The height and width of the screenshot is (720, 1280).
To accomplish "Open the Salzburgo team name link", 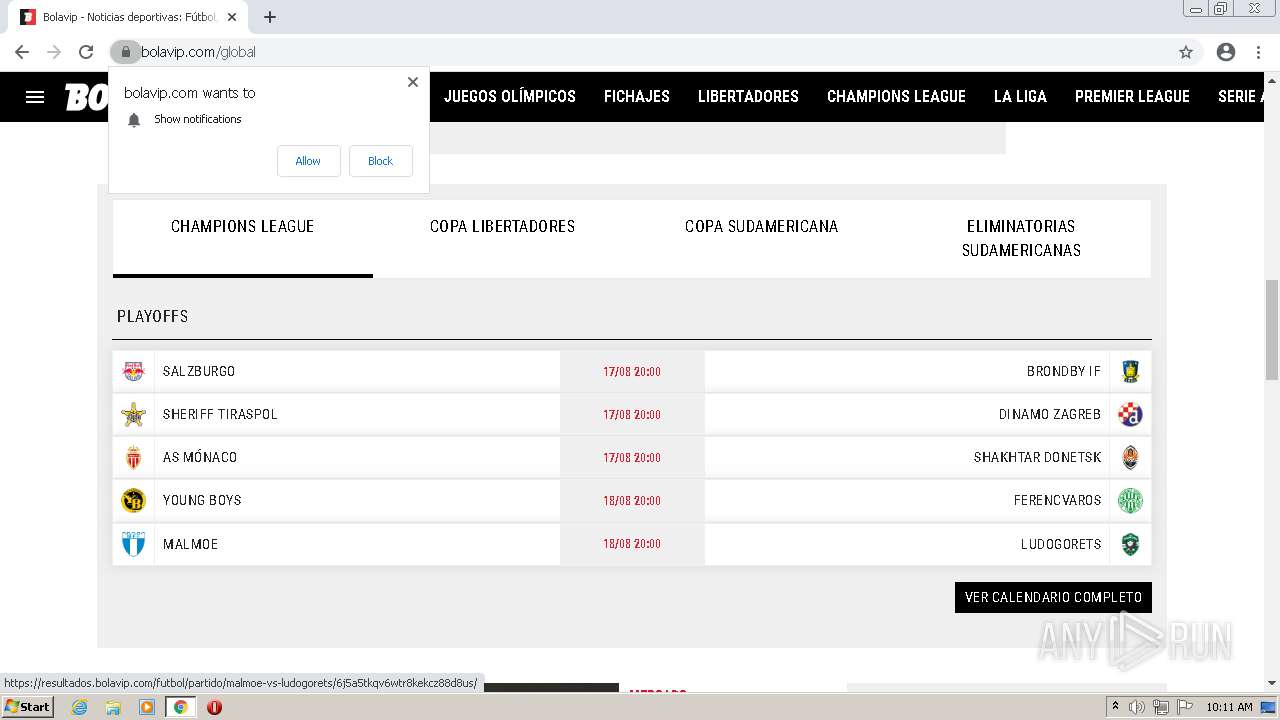I will point(199,371).
